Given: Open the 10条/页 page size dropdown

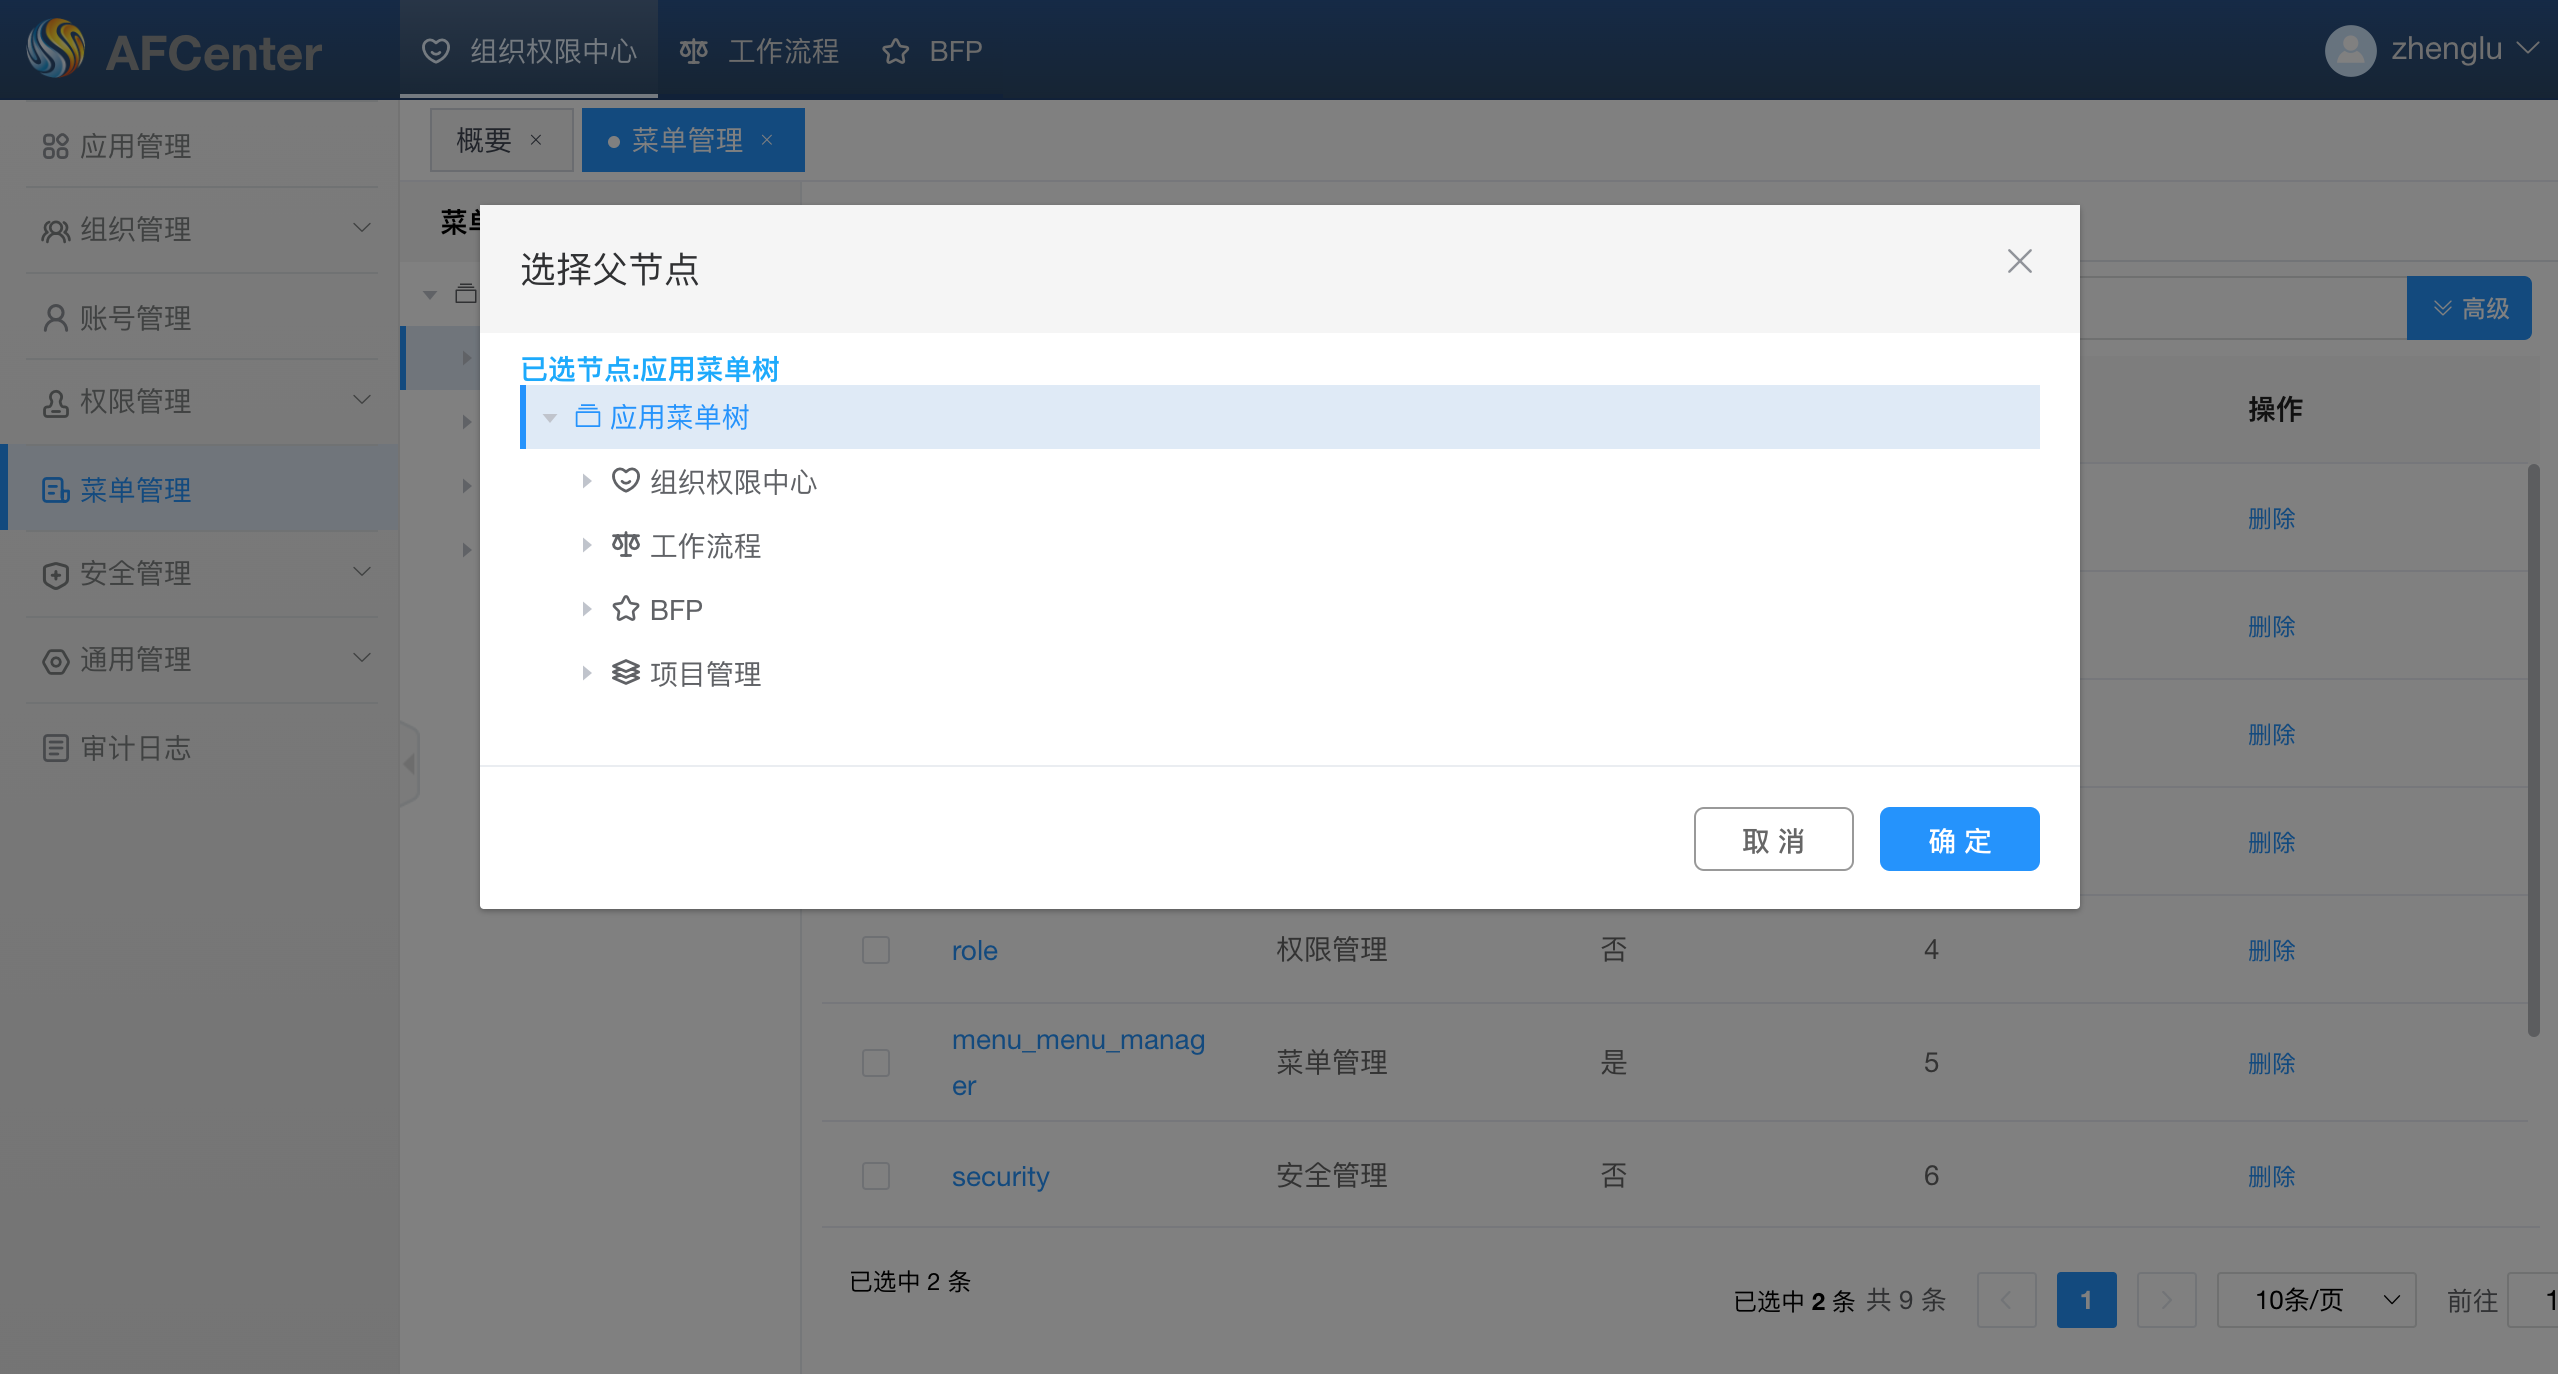Looking at the screenshot, I should tap(2316, 1300).
